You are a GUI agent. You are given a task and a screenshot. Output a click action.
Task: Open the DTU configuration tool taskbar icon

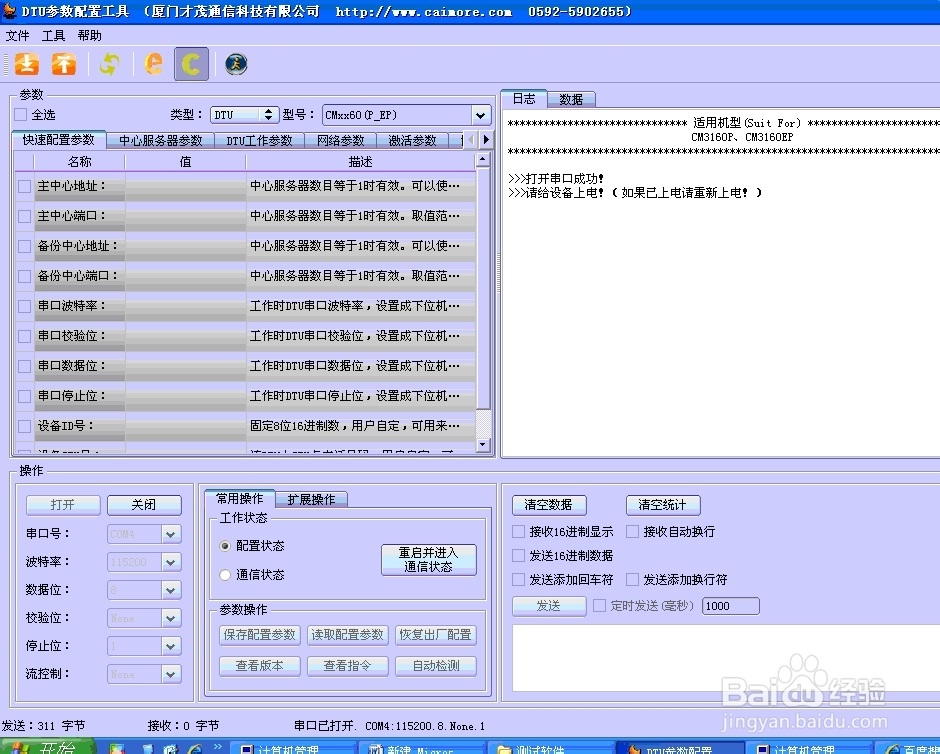pyautogui.click(x=680, y=748)
